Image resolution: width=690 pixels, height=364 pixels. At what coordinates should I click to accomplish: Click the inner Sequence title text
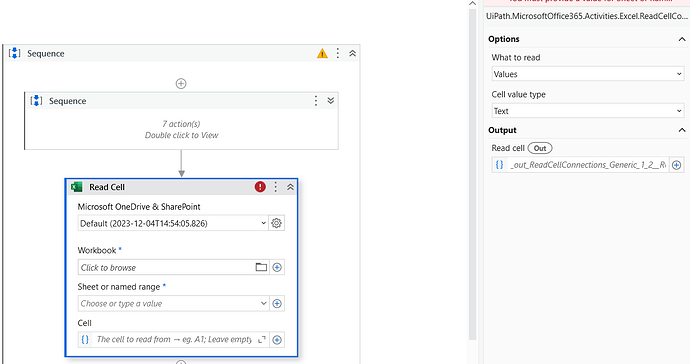tap(67, 101)
